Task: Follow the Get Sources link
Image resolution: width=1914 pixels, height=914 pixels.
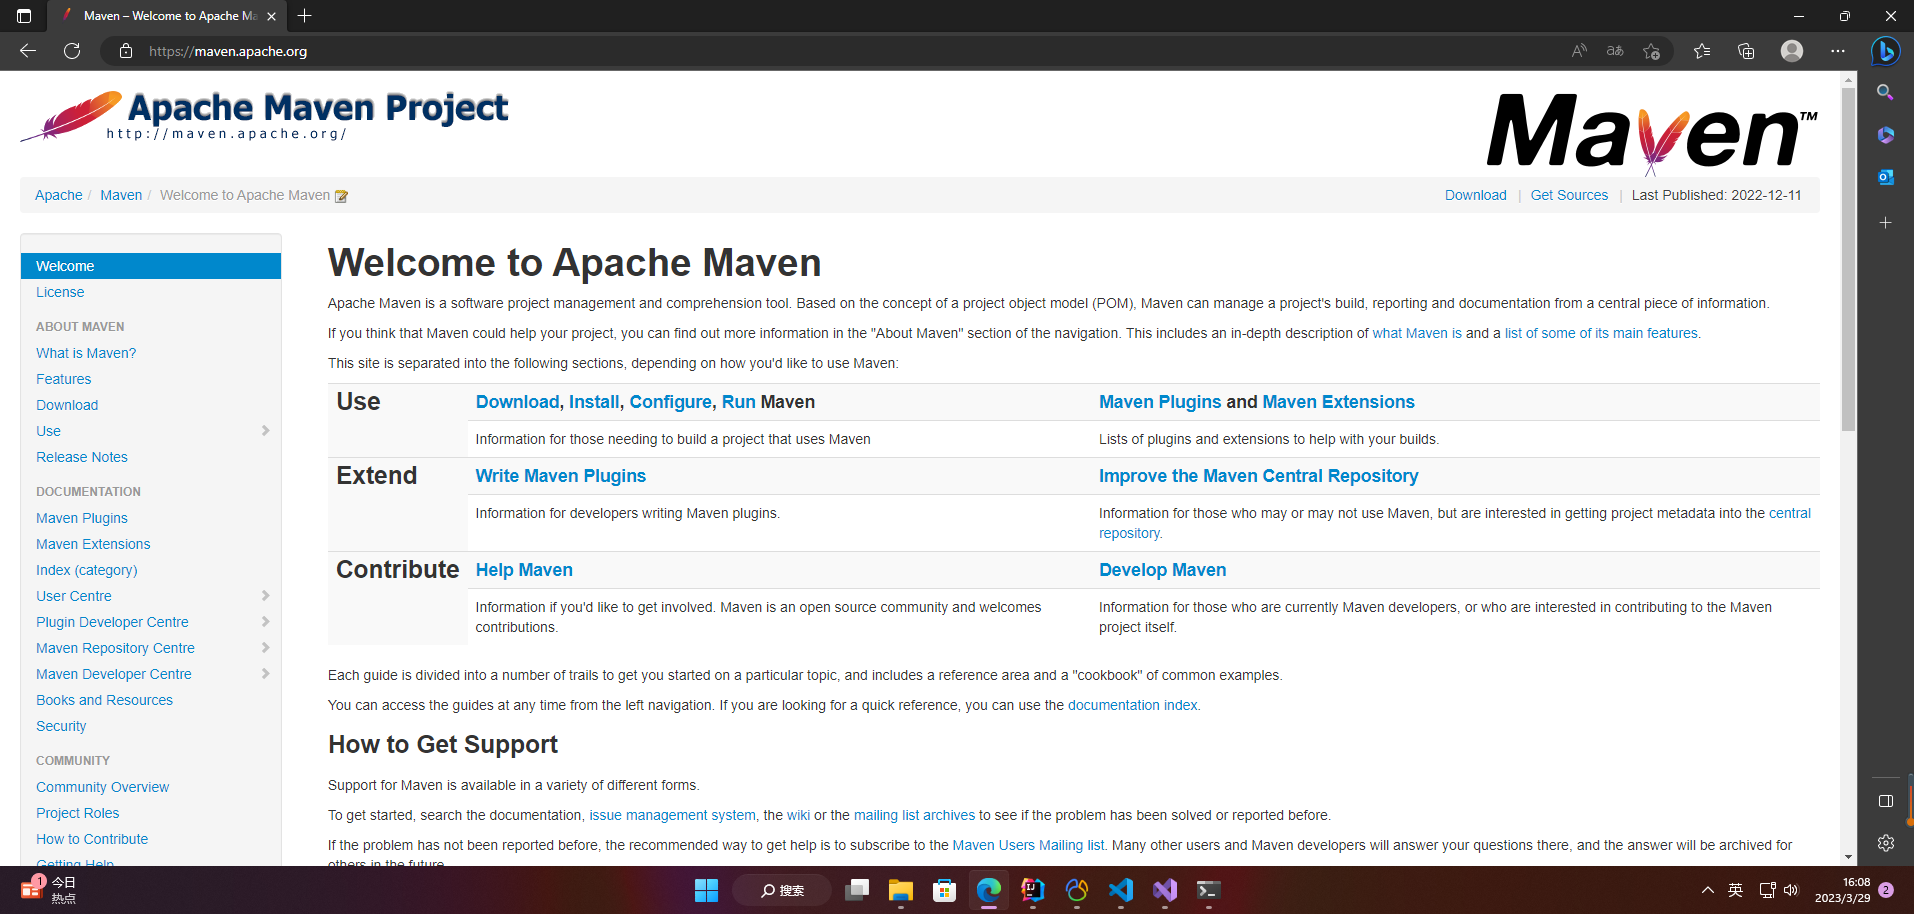Action: (x=1569, y=195)
